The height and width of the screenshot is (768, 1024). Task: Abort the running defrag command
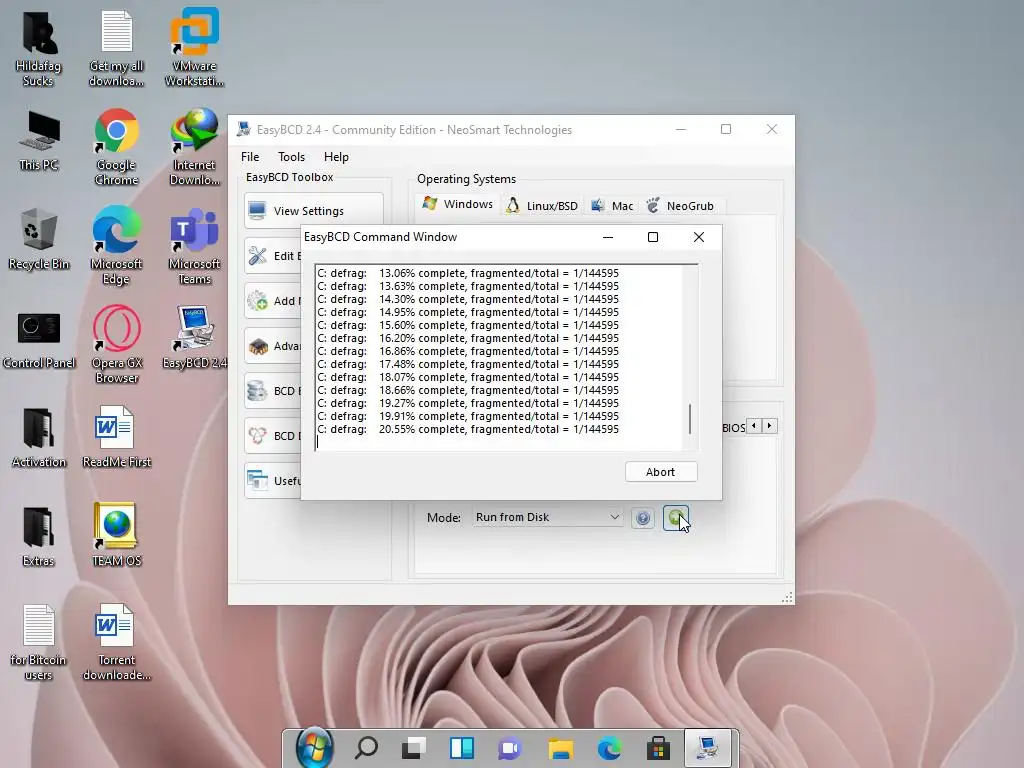(x=661, y=472)
